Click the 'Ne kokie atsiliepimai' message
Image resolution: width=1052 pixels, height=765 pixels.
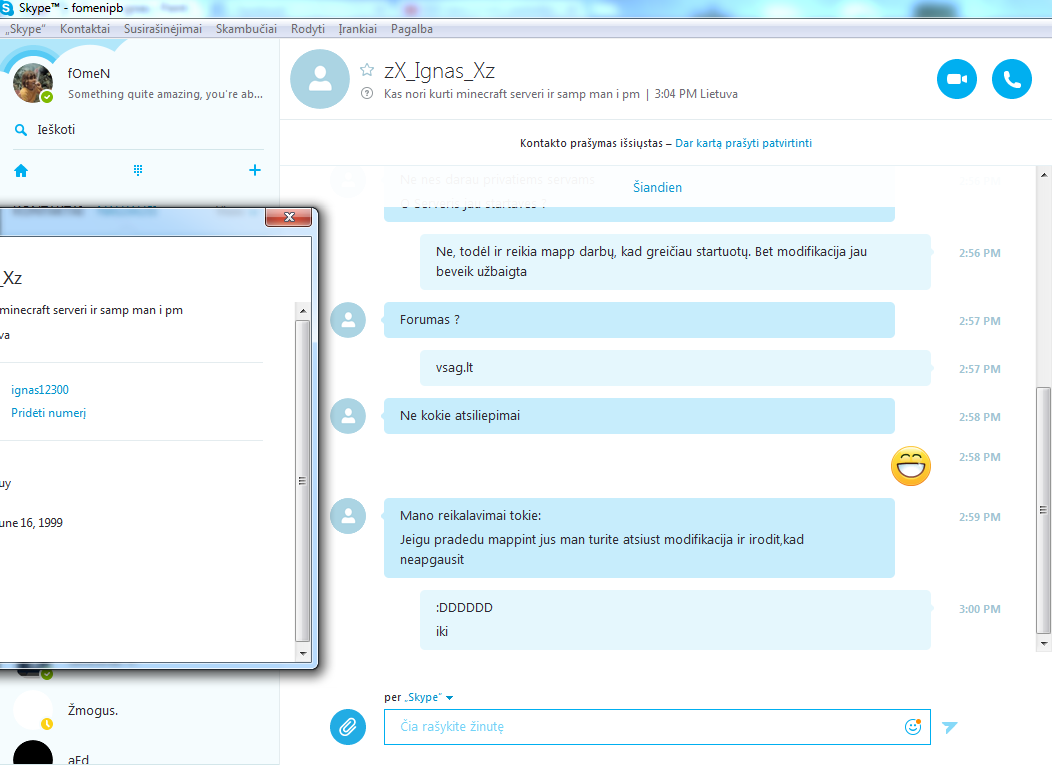(639, 416)
